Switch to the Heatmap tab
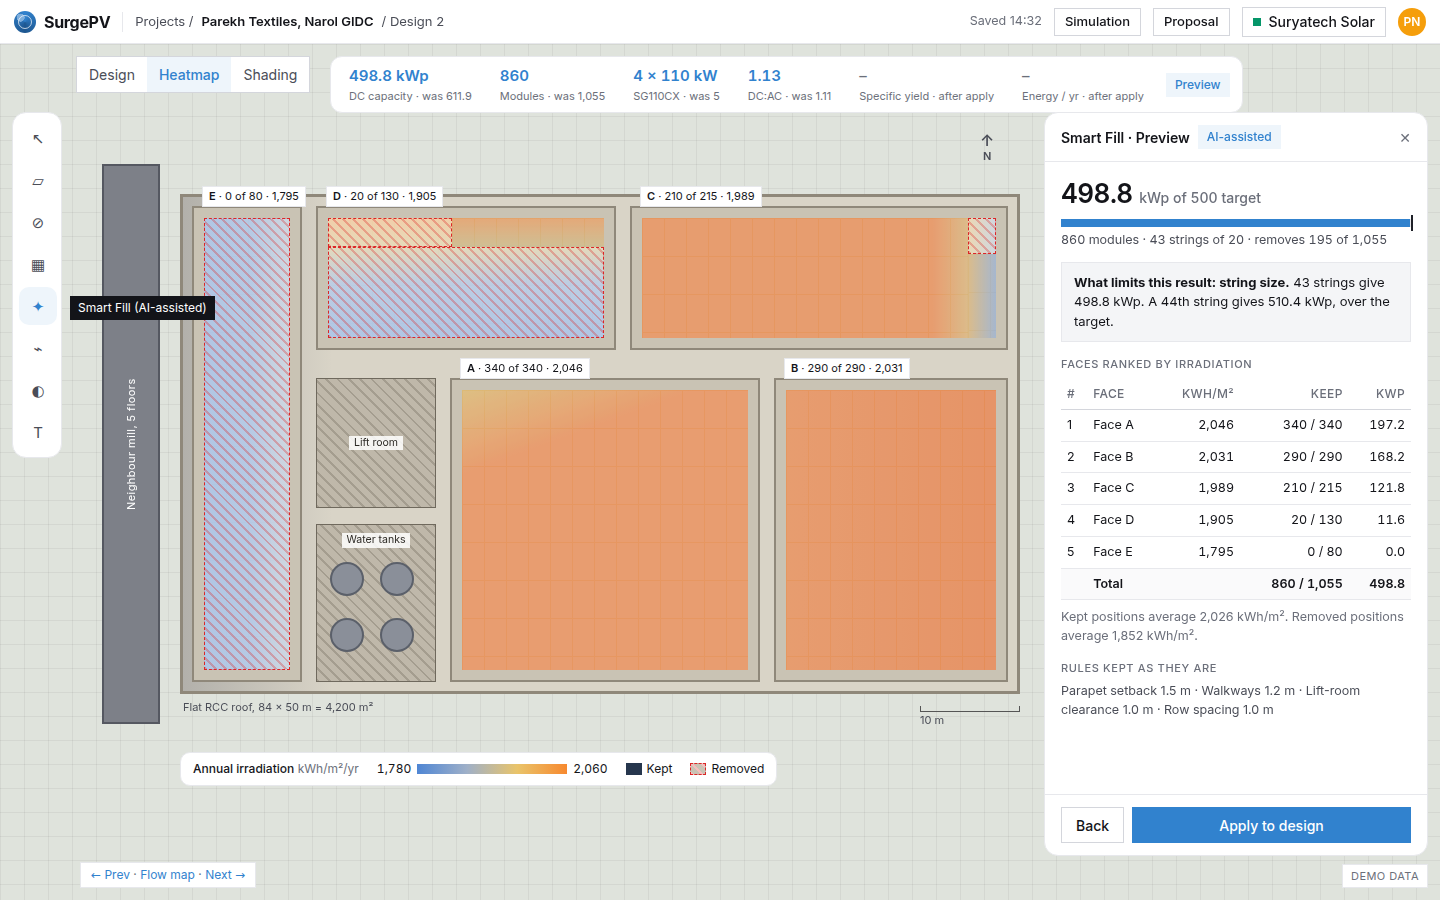Image resolution: width=1440 pixels, height=900 pixels. pos(189,75)
